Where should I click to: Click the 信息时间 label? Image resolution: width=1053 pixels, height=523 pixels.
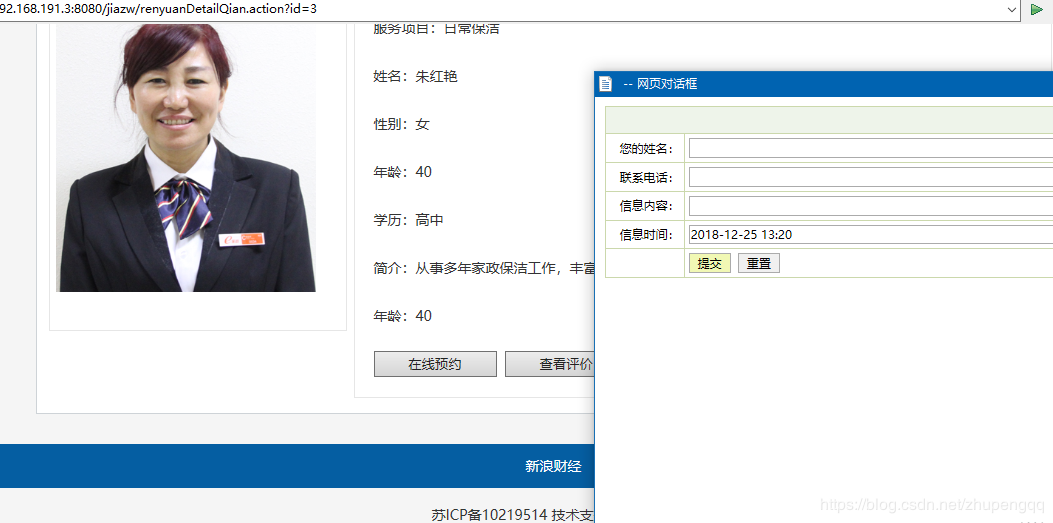click(646, 235)
